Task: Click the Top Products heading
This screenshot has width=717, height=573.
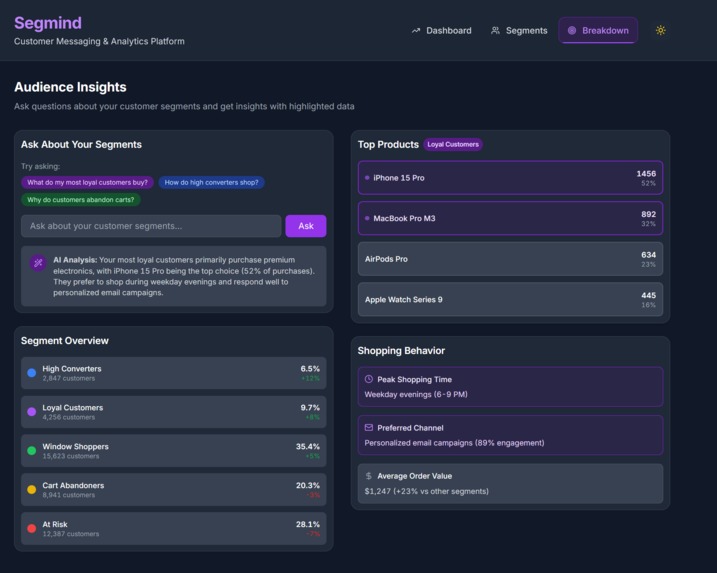Action: coord(388,145)
